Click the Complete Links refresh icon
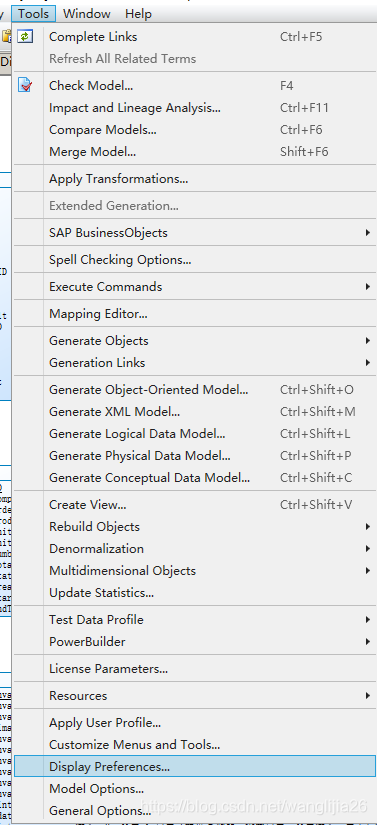This screenshot has height=825, width=377. tap(25, 37)
